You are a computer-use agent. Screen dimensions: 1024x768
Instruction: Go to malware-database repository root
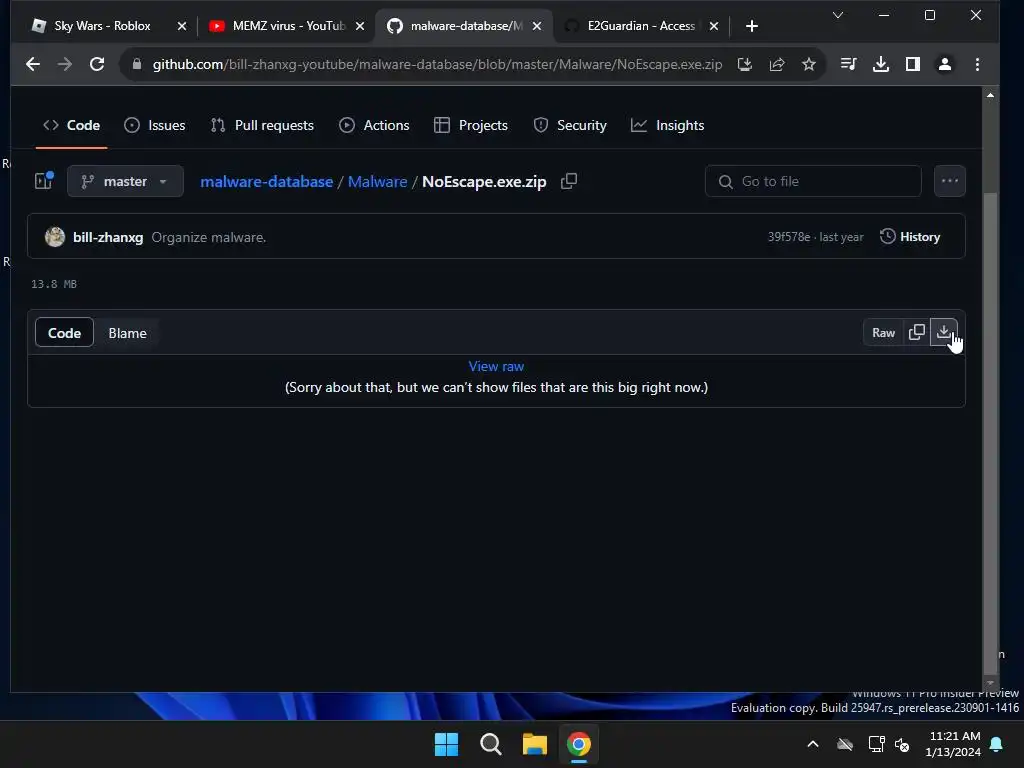click(266, 182)
